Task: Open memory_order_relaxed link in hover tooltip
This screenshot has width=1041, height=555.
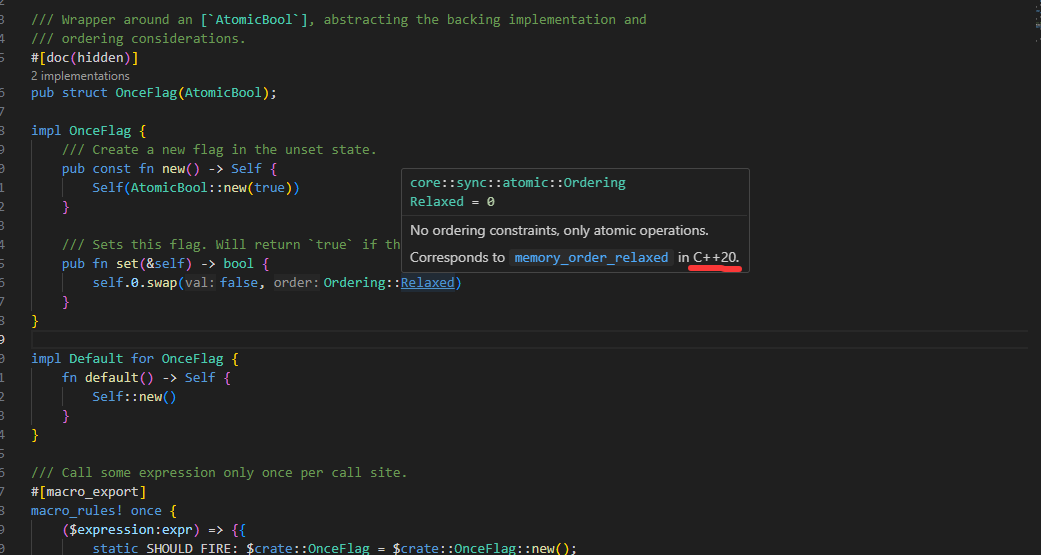Action: (591, 257)
